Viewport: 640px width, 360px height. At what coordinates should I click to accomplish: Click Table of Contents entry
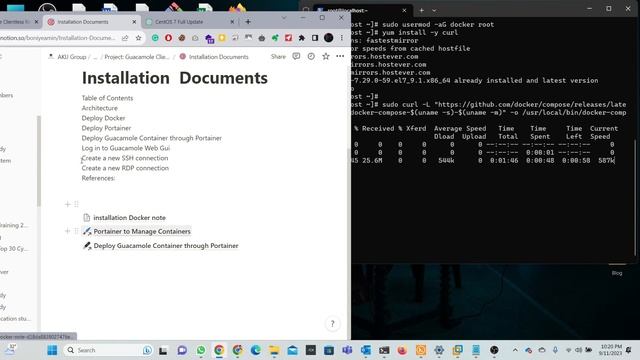[107, 98]
